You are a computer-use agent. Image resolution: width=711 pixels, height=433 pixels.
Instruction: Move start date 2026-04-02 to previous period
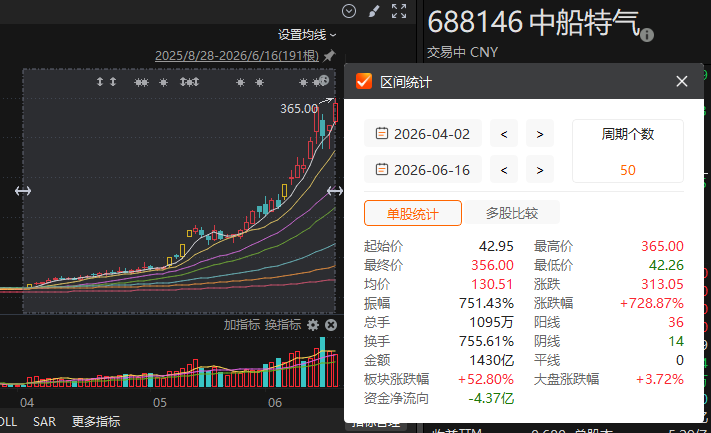[x=504, y=134]
